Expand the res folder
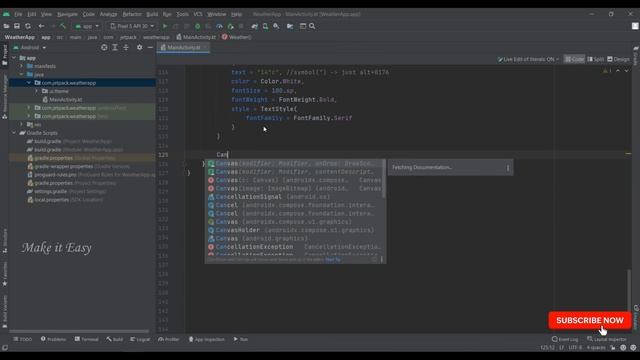Viewport: 640px width, 360px height. pyautogui.click(x=22, y=124)
